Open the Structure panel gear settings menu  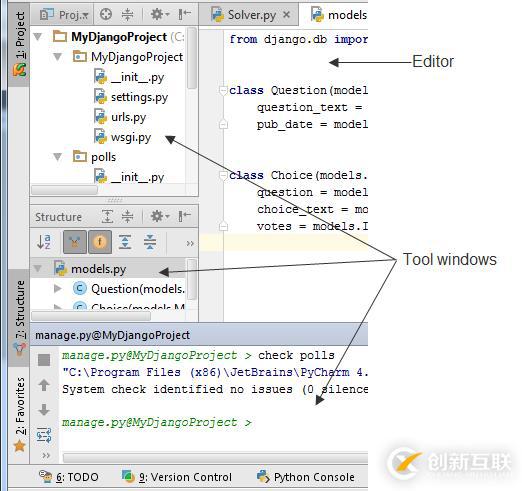point(160,217)
